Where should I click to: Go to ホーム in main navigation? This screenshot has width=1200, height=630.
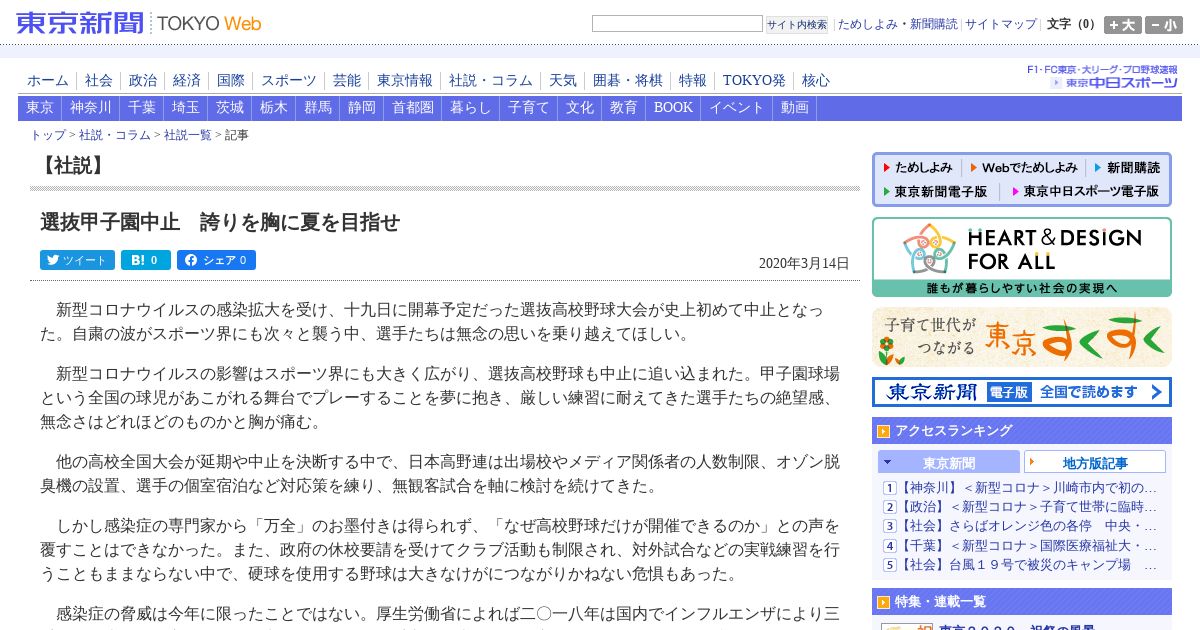click(x=48, y=81)
